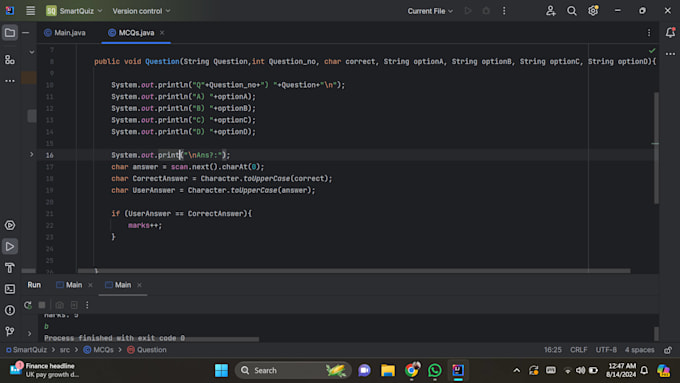
Task: Open the Structure tool window icon
Action: [x=10, y=60]
